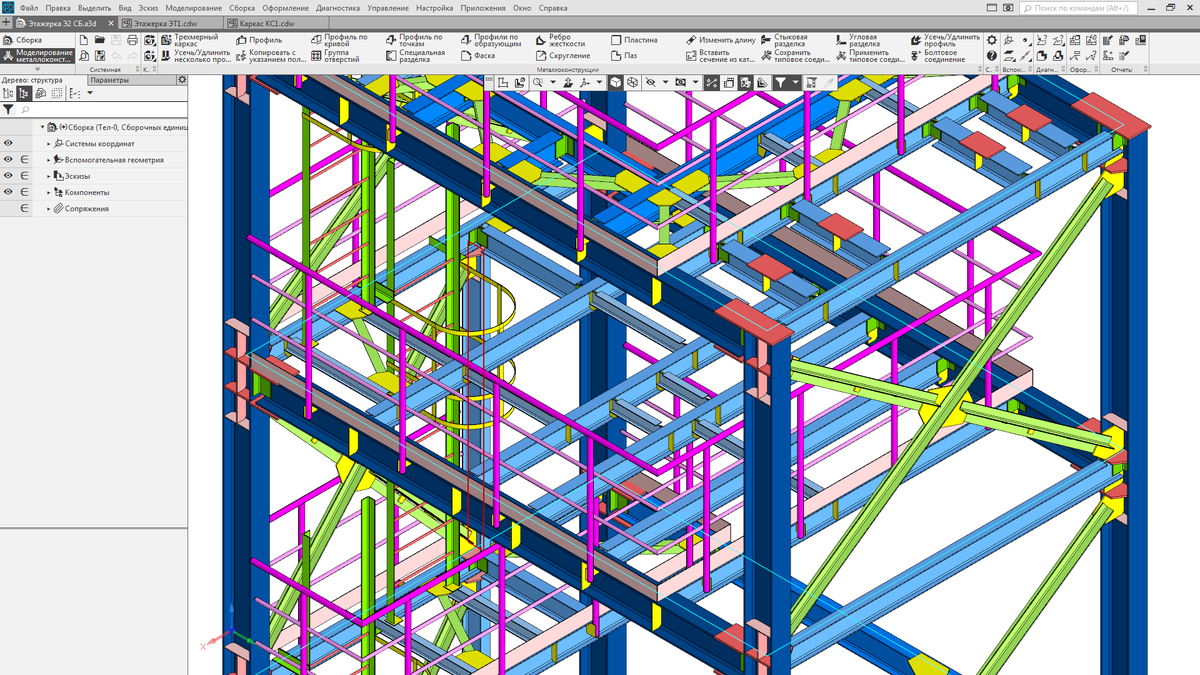Activate Изменить длину command
1200x675 pixels.
pos(720,40)
